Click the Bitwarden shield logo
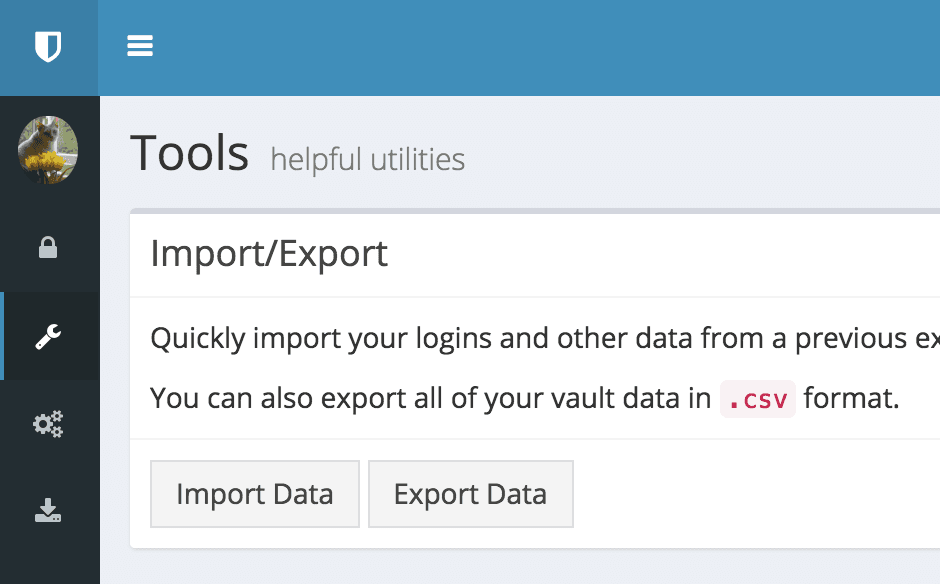This screenshot has height=584, width=940. coord(48,47)
